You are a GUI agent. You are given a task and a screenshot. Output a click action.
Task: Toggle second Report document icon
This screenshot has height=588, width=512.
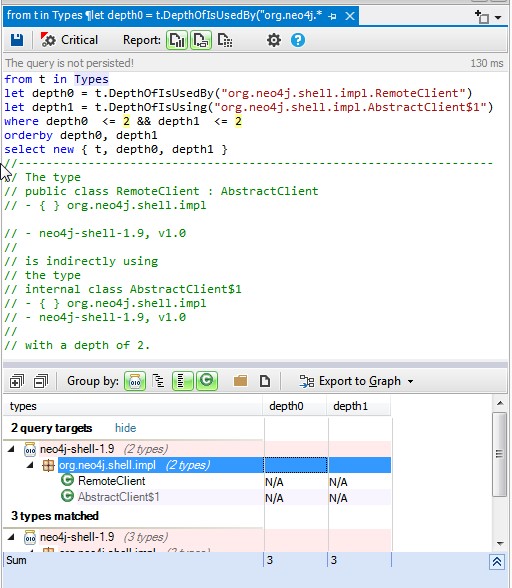click(201, 40)
